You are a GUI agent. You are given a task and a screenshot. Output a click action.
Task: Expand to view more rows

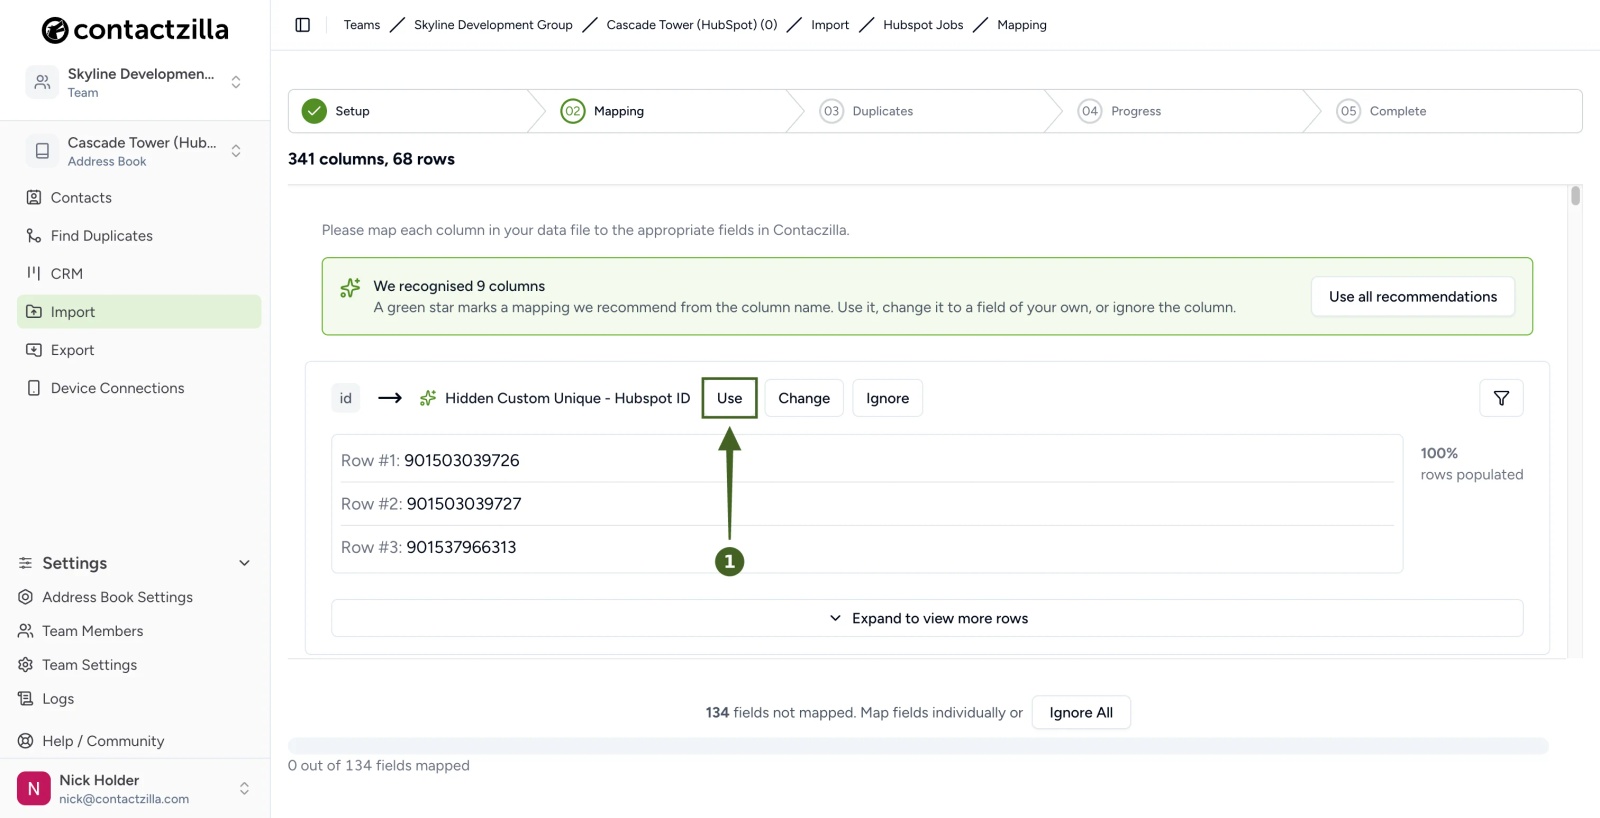click(x=927, y=618)
